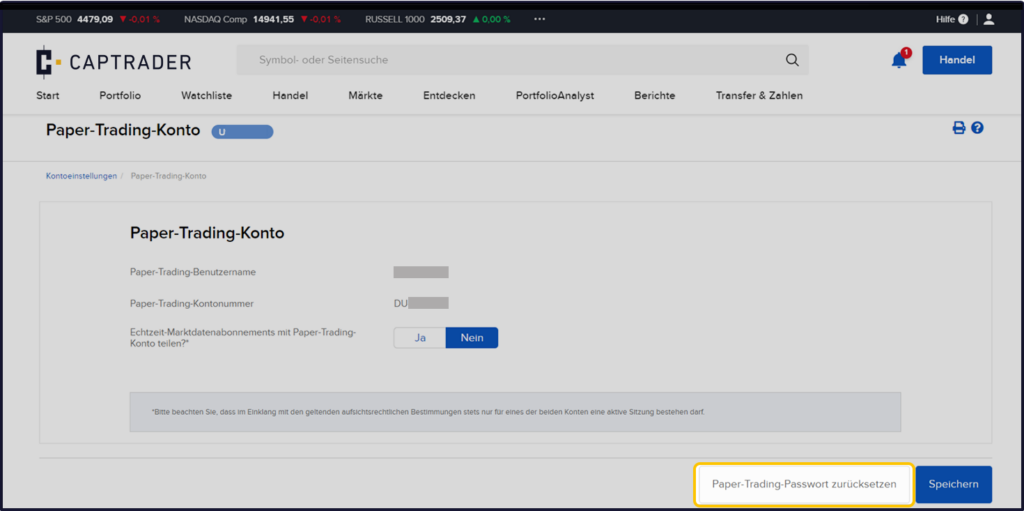Go to Kontoeinstellungen breadcrumb link
Image resolution: width=1024 pixels, height=511 pixels.
[x=82, y=176]
